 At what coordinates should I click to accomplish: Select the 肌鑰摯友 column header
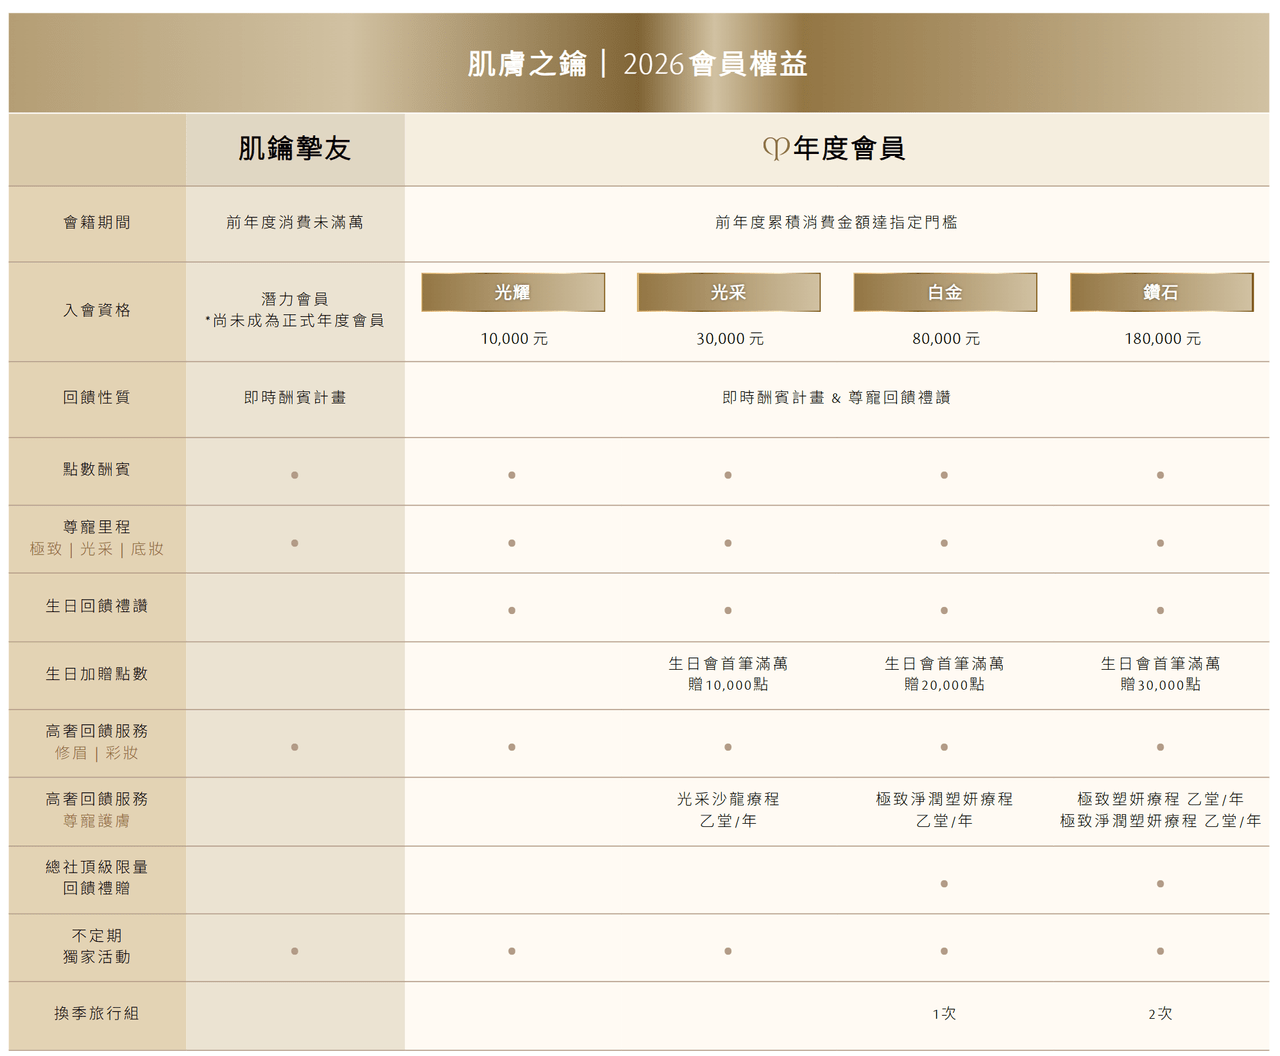295,149
